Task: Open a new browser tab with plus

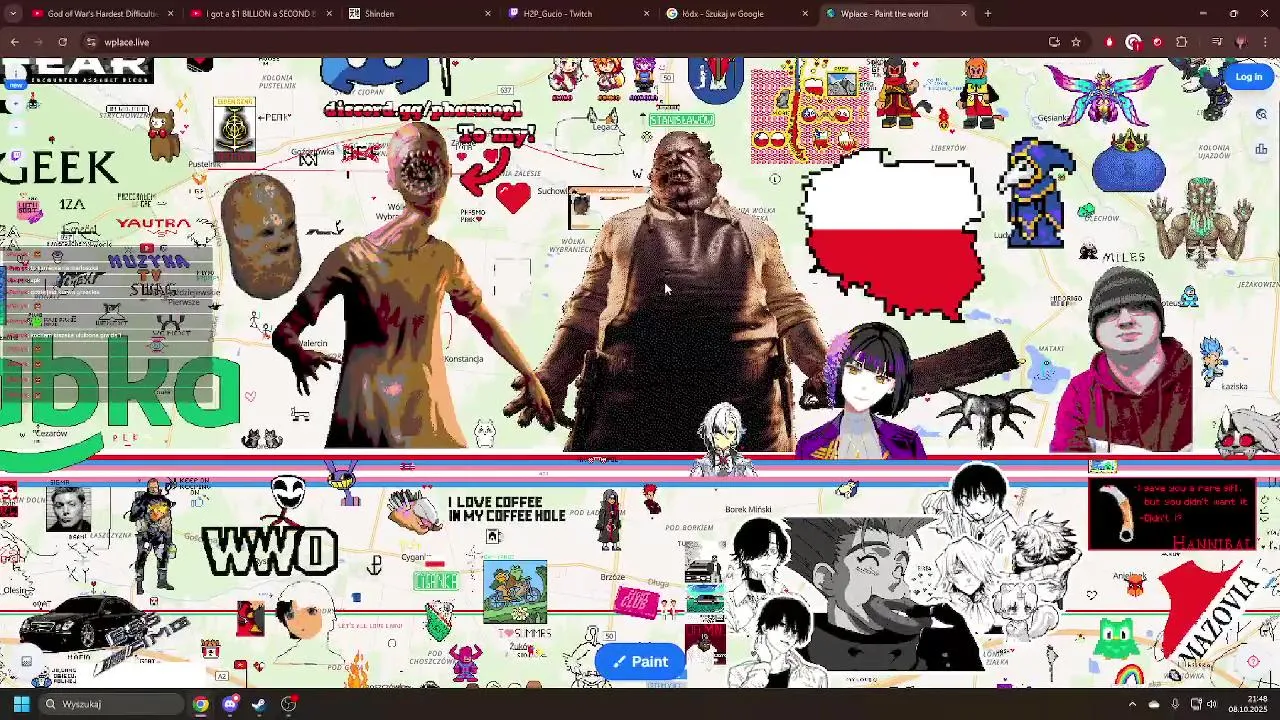Action: click(988, 14)
